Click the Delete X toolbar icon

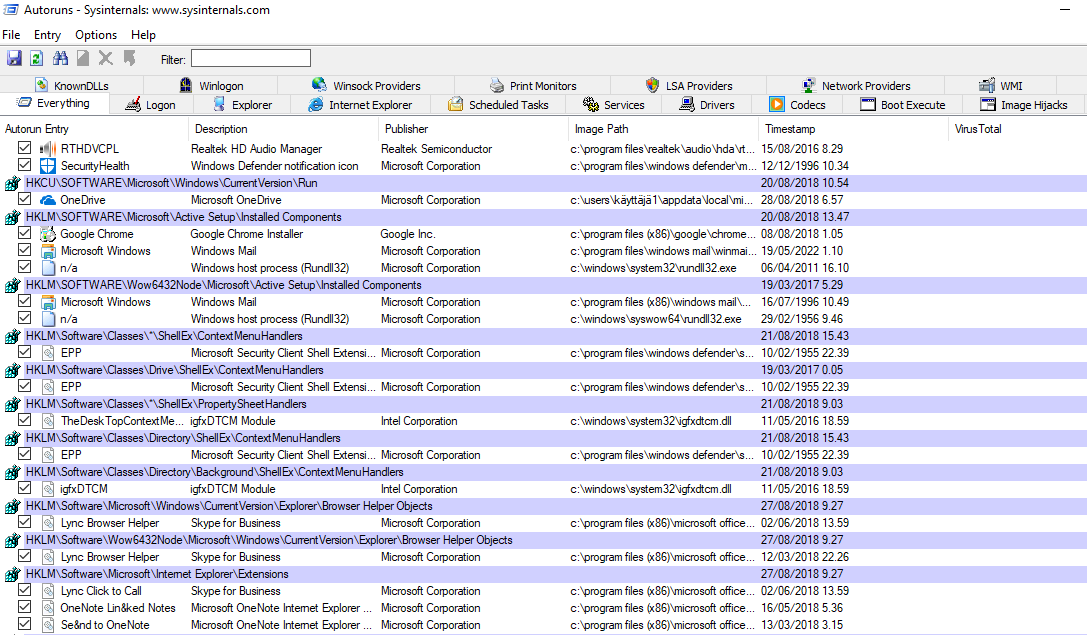pyautogui.click(x=105, y=58)
